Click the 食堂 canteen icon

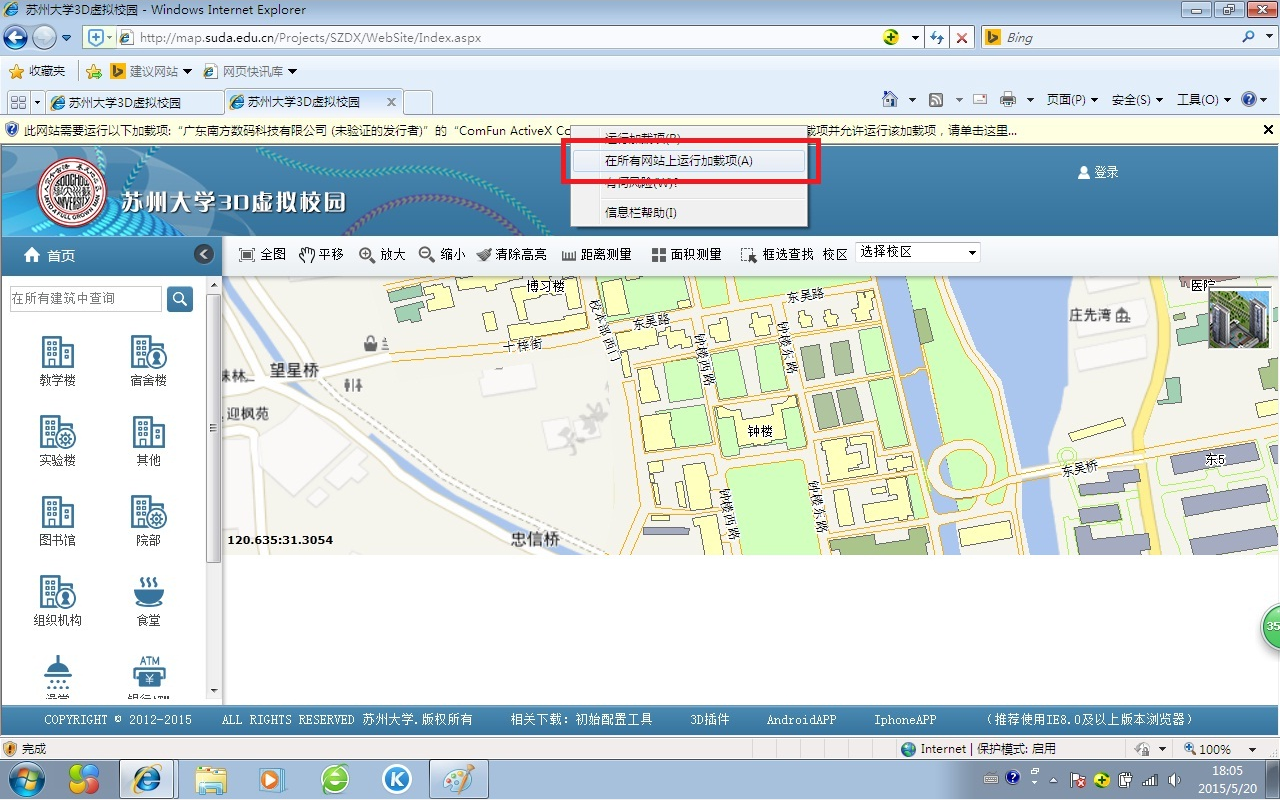pyautogui.click(x=148, y=593)
